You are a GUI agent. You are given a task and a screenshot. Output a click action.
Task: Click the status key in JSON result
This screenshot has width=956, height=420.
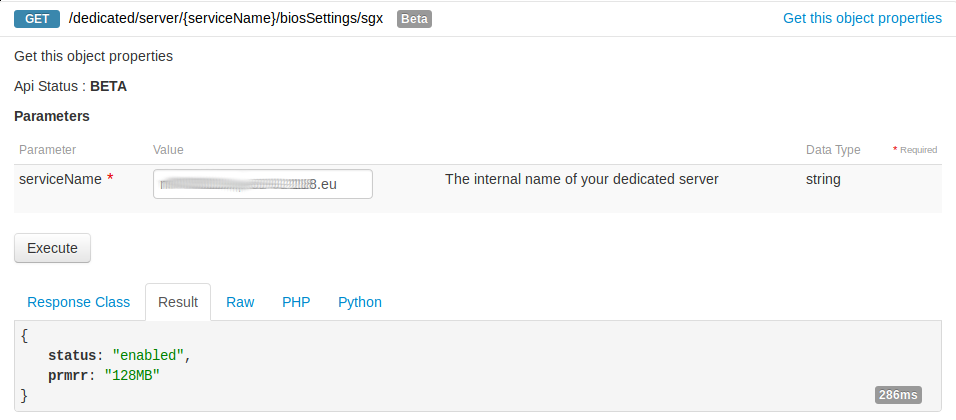click(73, 355)
